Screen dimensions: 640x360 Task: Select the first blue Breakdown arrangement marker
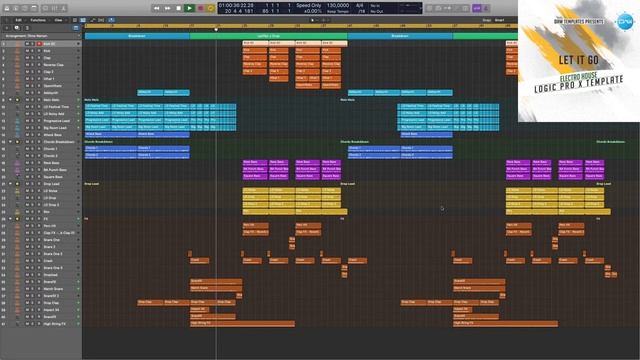(137, 36)
